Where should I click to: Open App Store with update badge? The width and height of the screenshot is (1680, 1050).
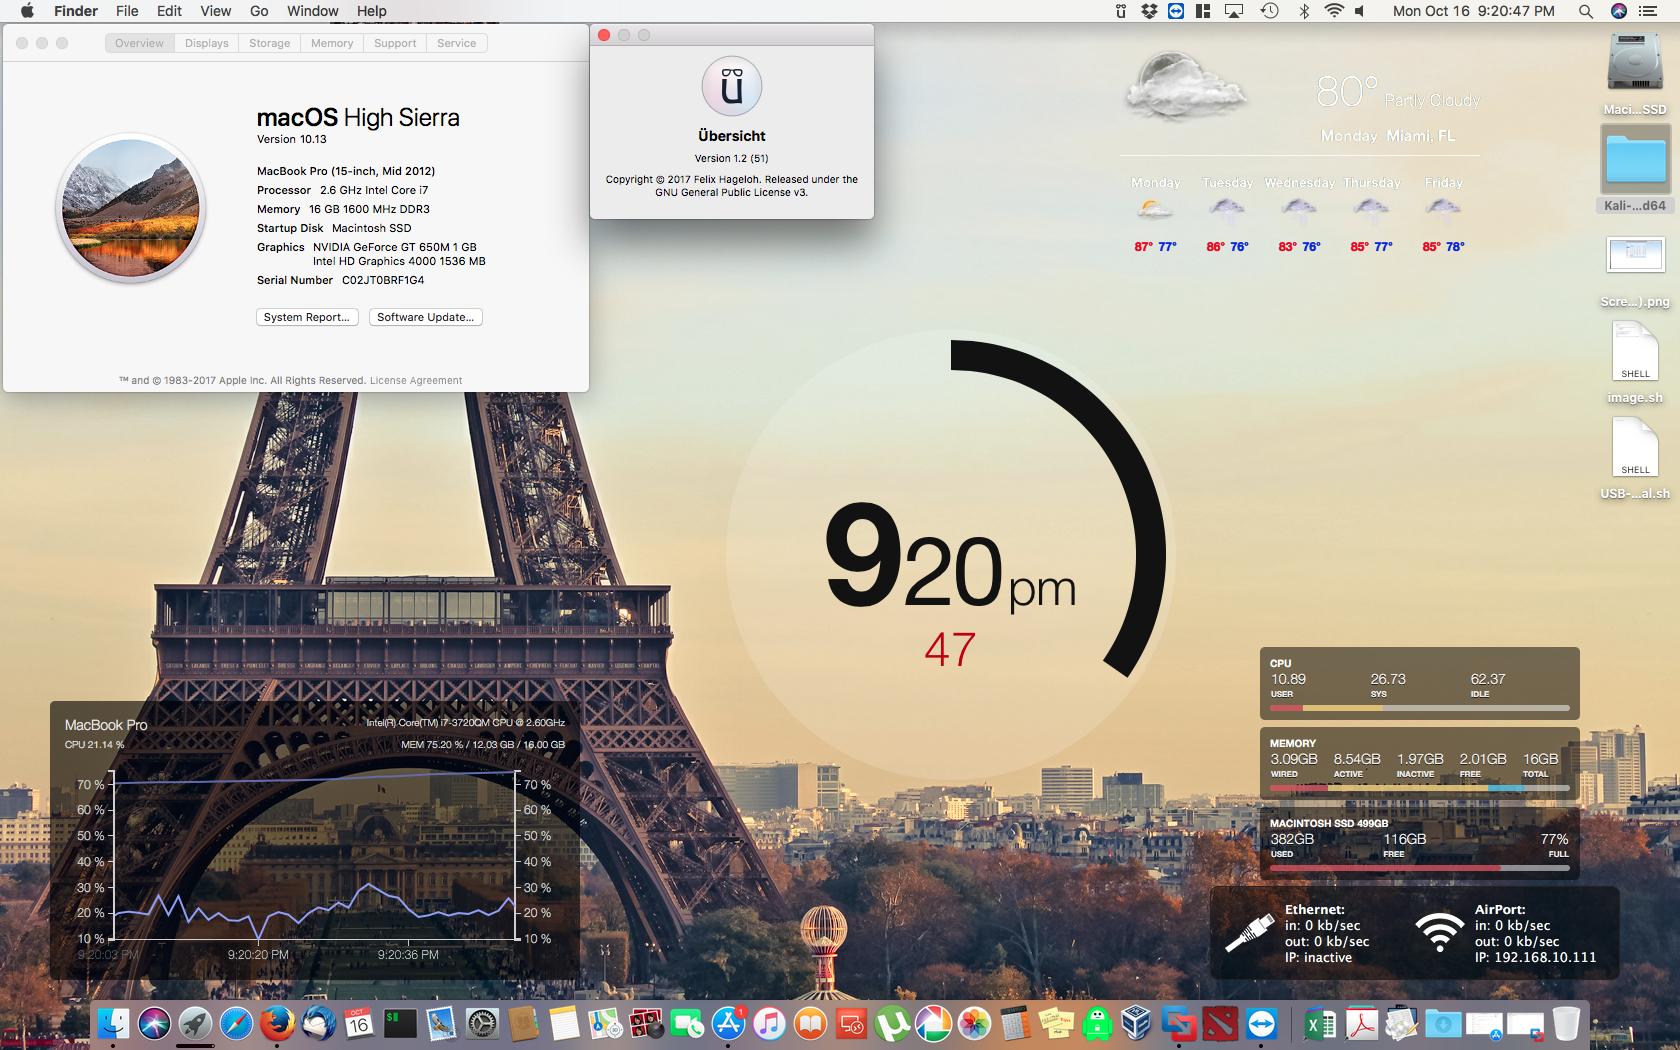tap(728, 1023)
